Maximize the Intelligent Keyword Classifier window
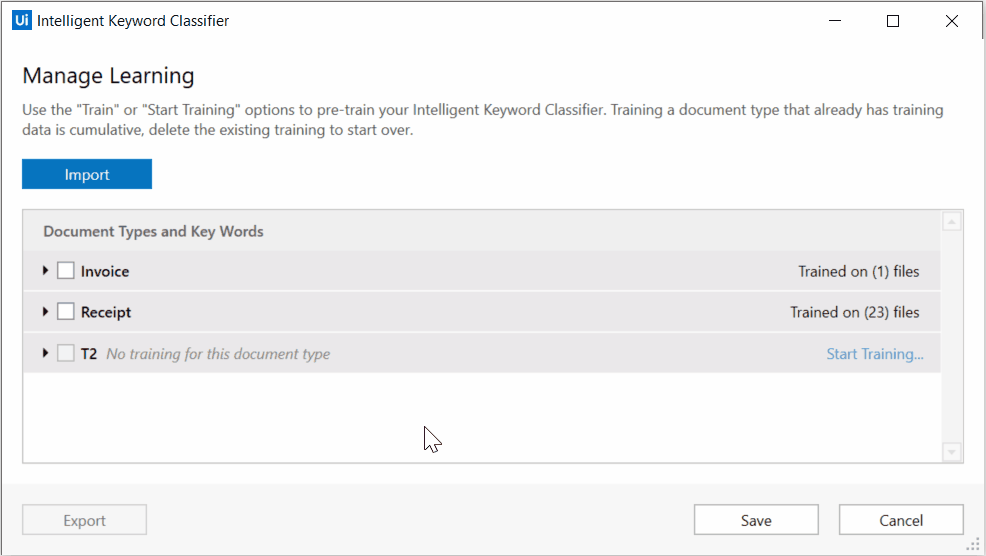Image resolution: width=986 pixels, height=556 pixels. 892,21
